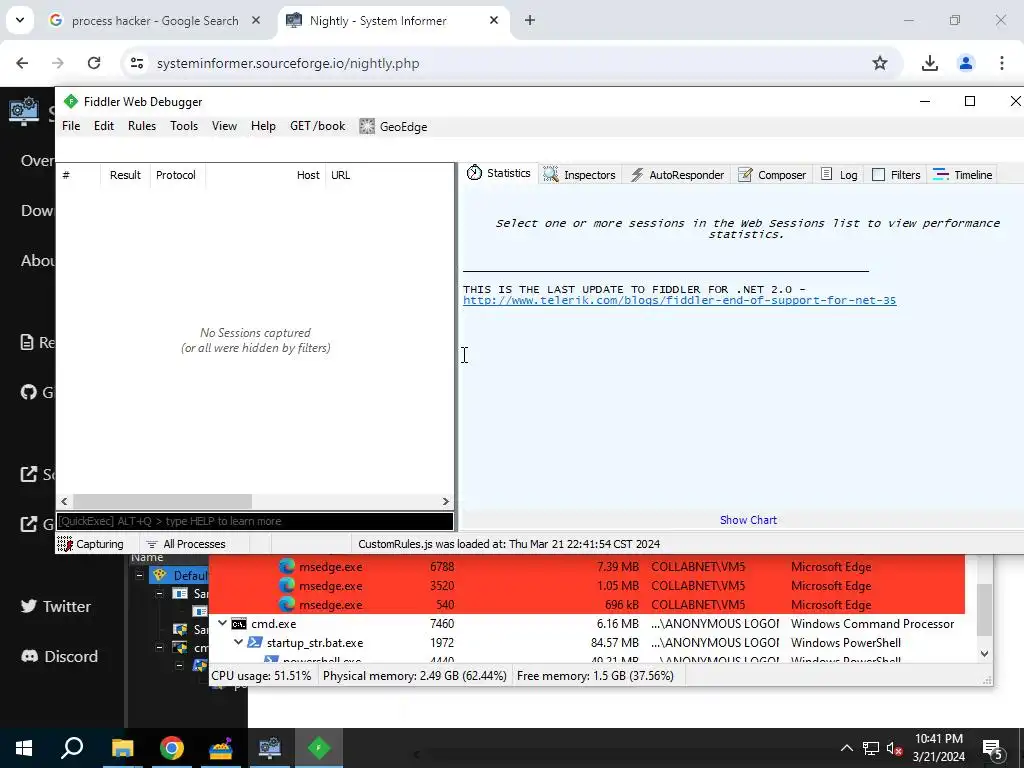Click the Discord logo icon in sidebar
The height and width of the screenshot is (768, 1024).
click(x=29, y=656)
